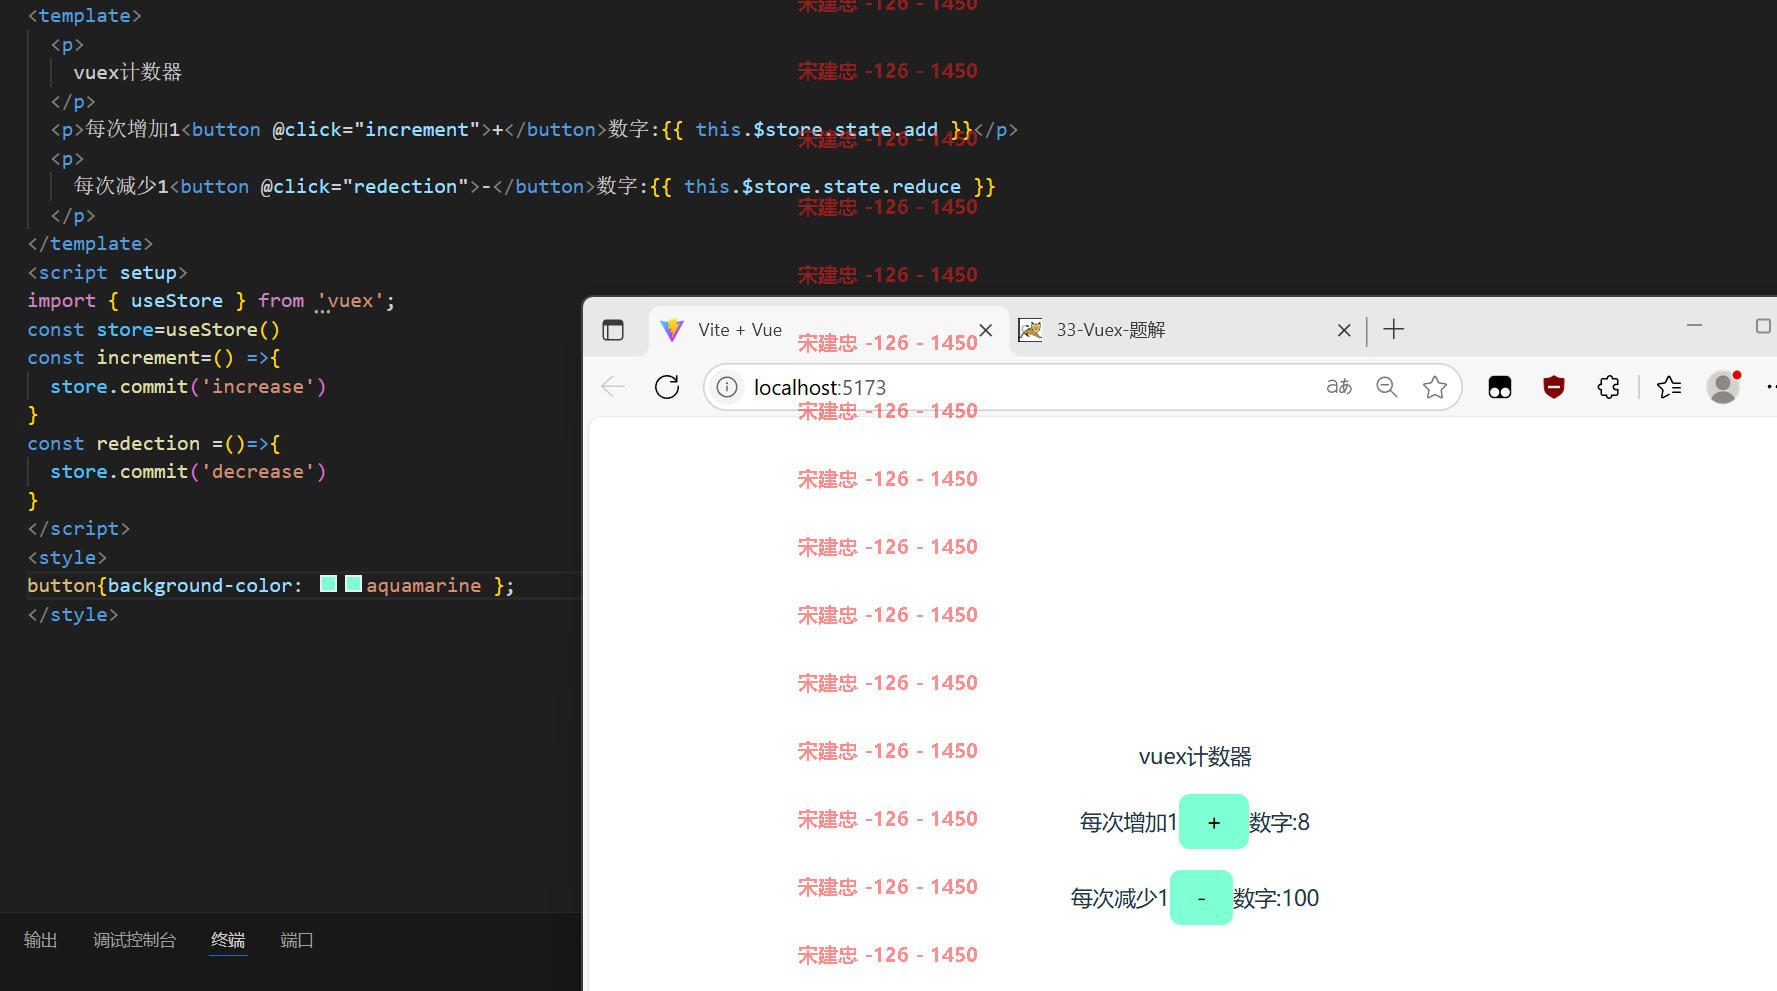1777x991 pixels.
Task: Click the <script setup> tag line
Action: (108, 273)
